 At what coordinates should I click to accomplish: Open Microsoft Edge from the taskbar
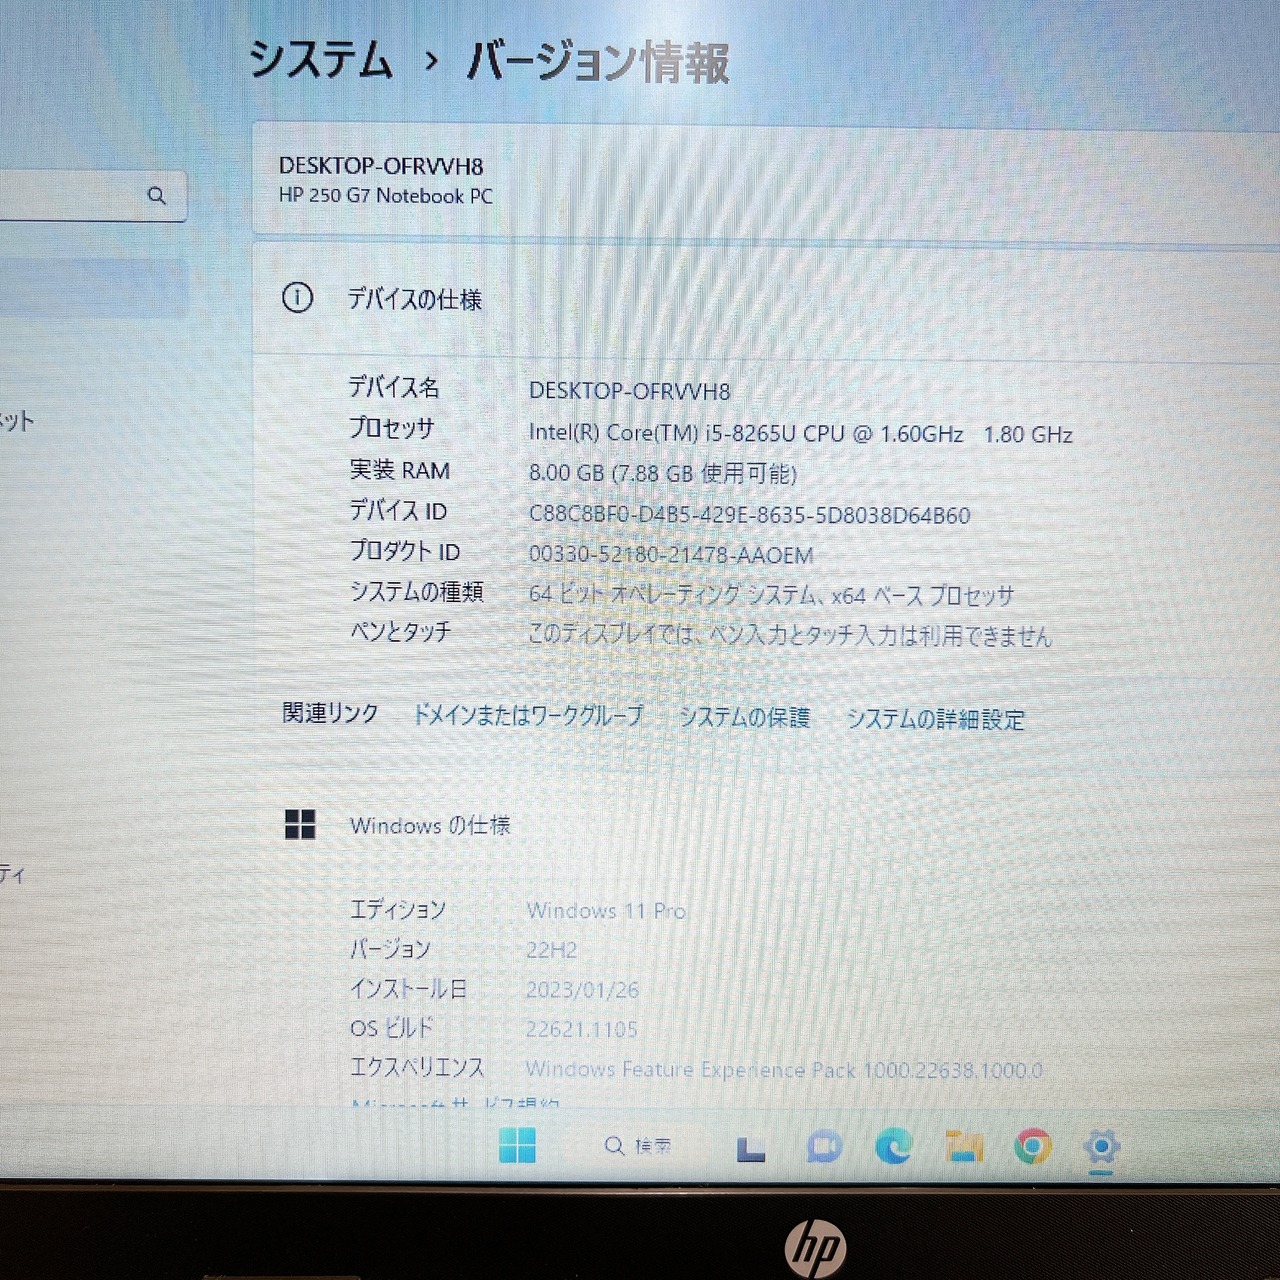click(x=893, y=1146)
